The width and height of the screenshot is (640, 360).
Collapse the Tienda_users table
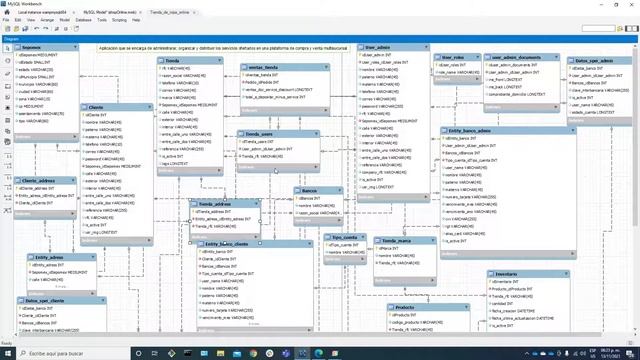tap(316, 133)
